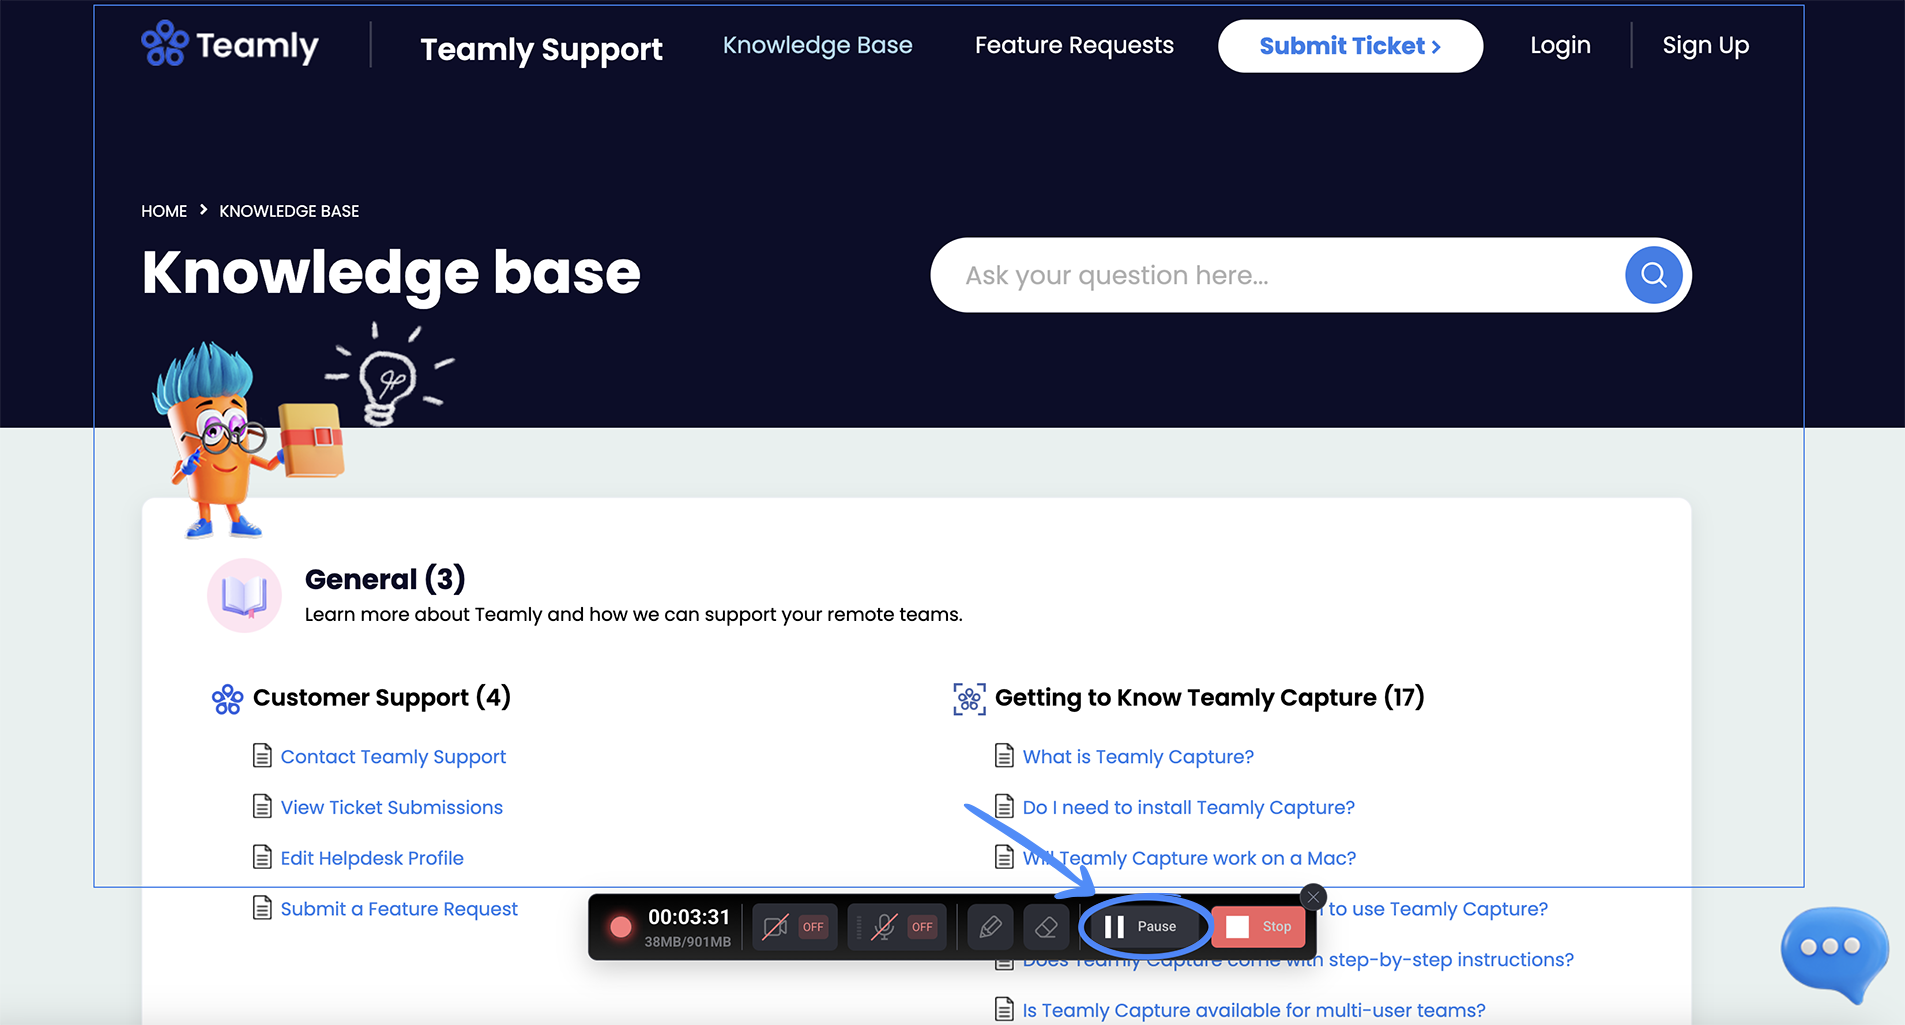Close the recording toolbar with X
The width and height of the screenshot is (1905, 1025).
coord(1313,896)
